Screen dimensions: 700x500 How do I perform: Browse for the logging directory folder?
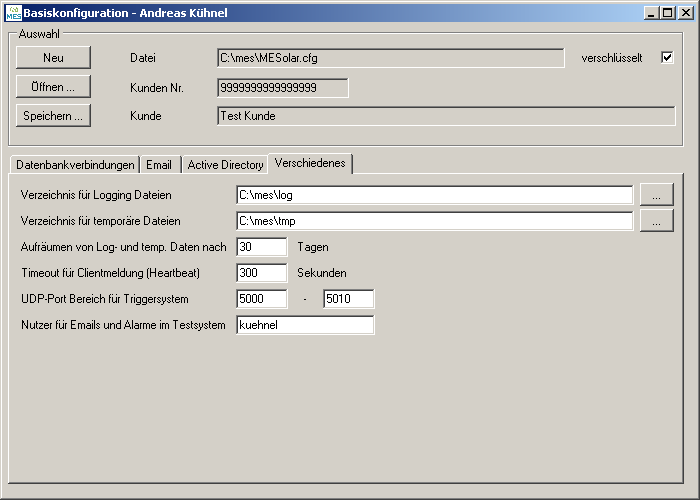click(x=656, y=195)
